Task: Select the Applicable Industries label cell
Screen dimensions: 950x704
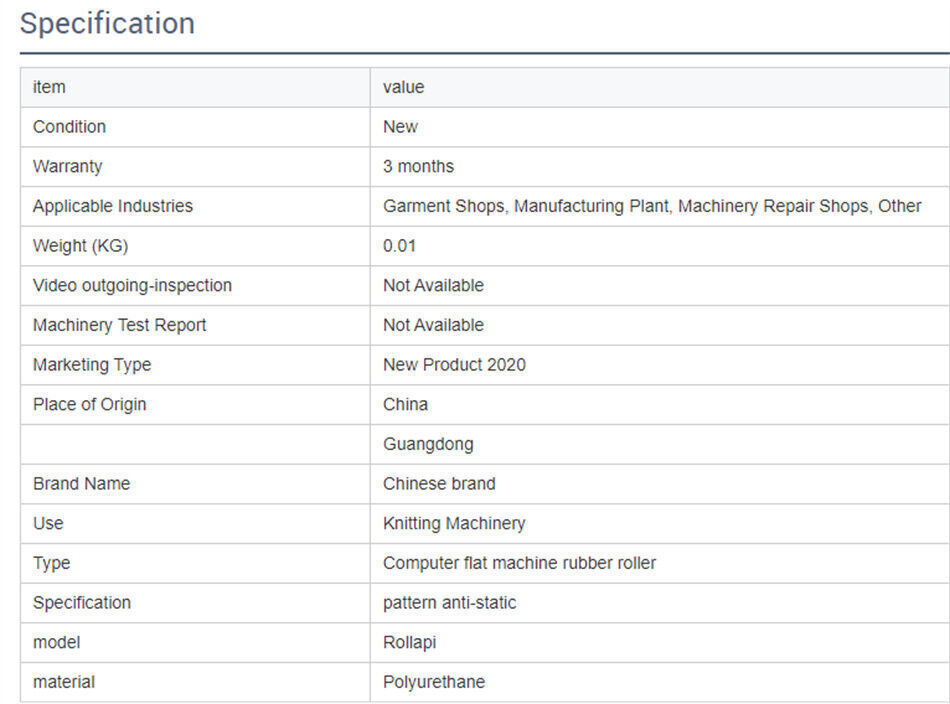Action: coord(113,206)
